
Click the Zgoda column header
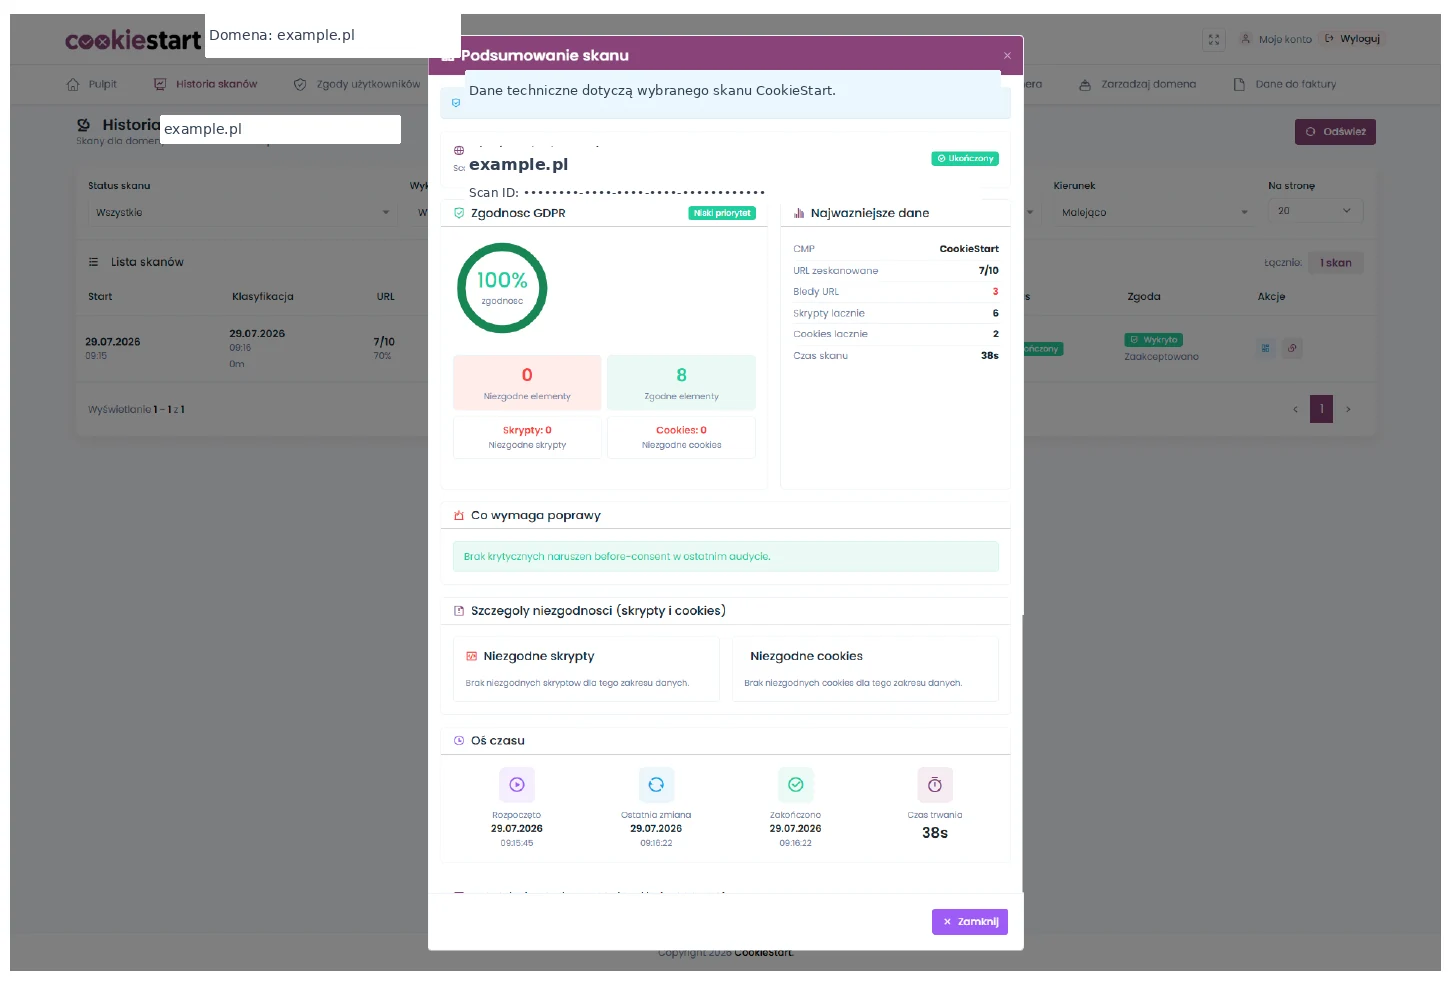pos(1143,297)
